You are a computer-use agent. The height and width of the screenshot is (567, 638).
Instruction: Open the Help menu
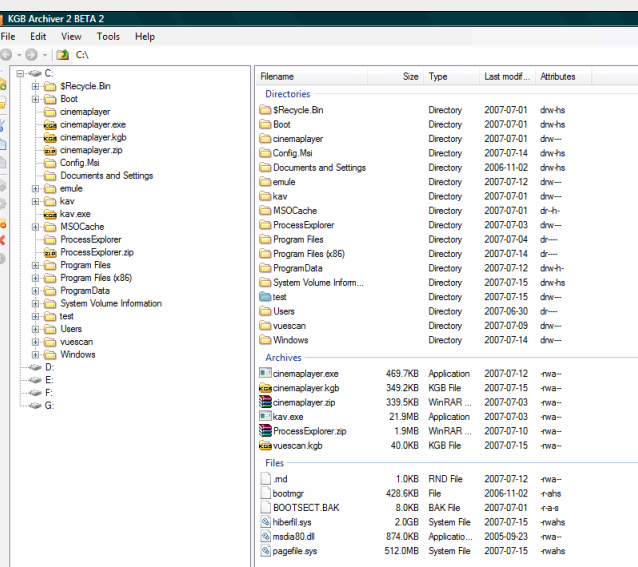[x=145, y=37]
